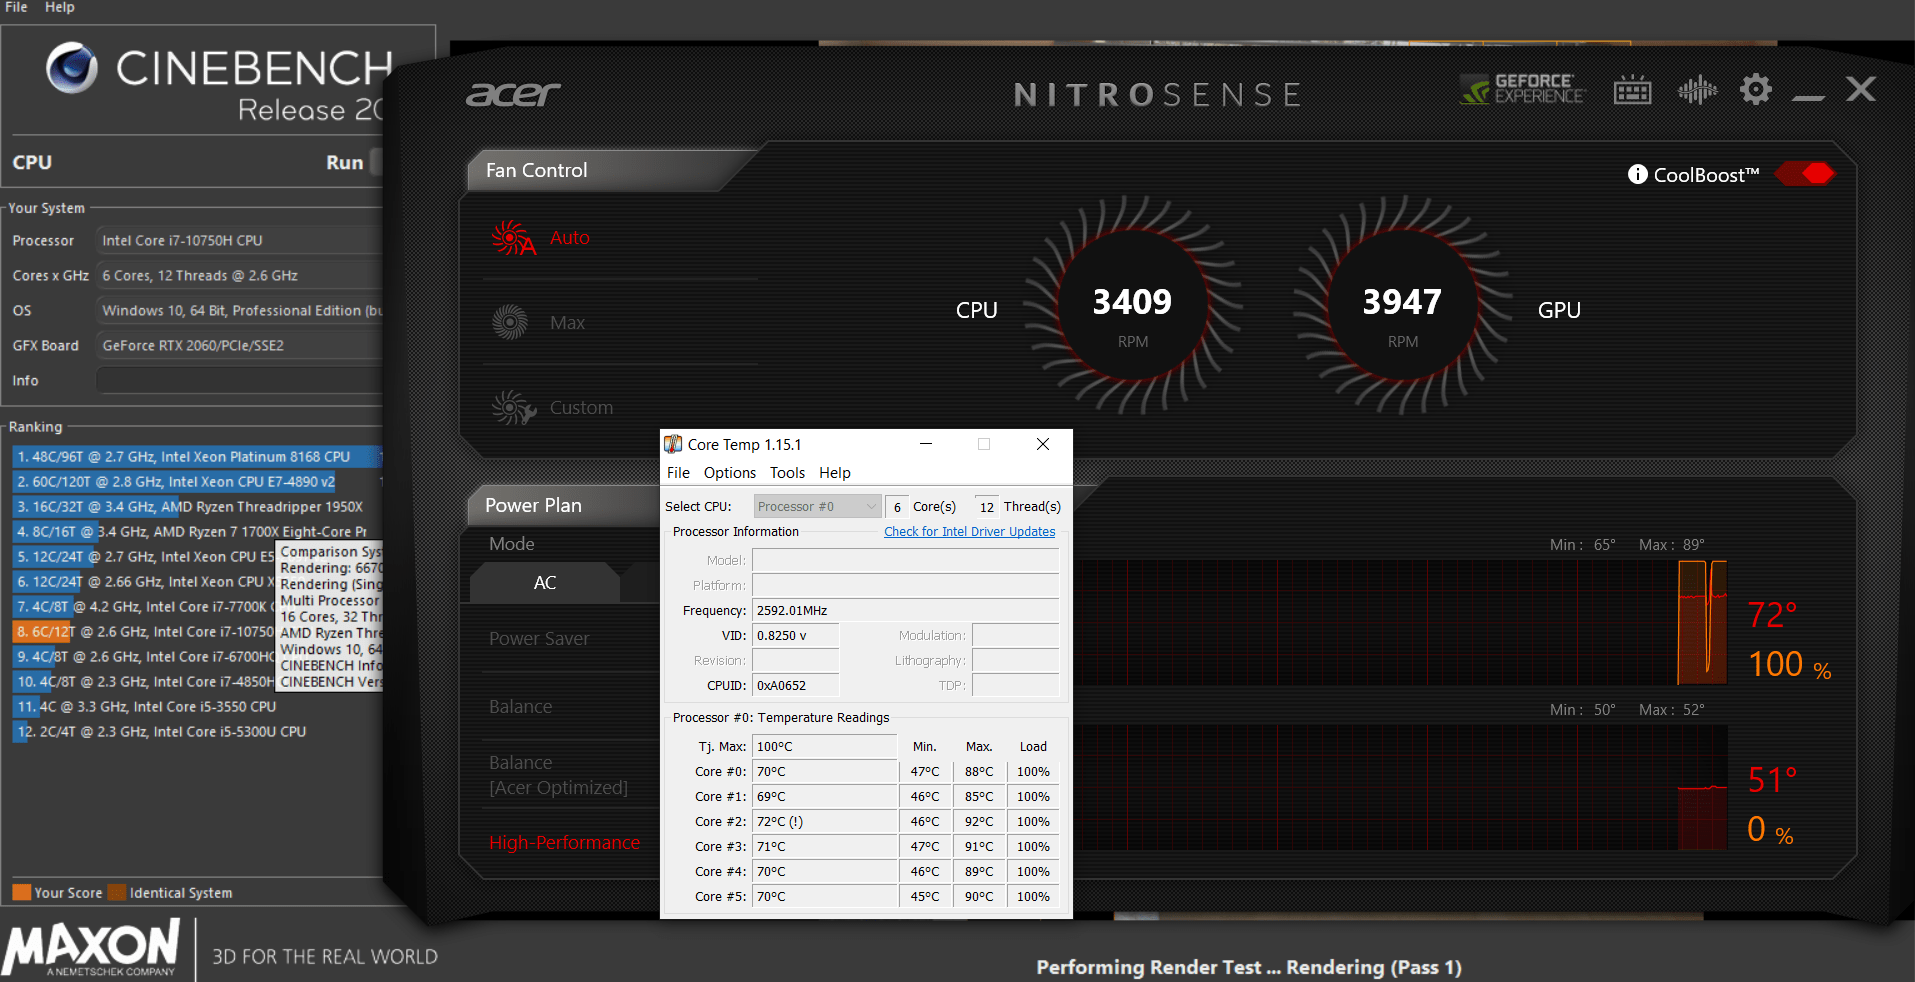Screen dimensions: 1915x982
Task: Click the Tj. Max 100°C field
Action: point(824,746)
